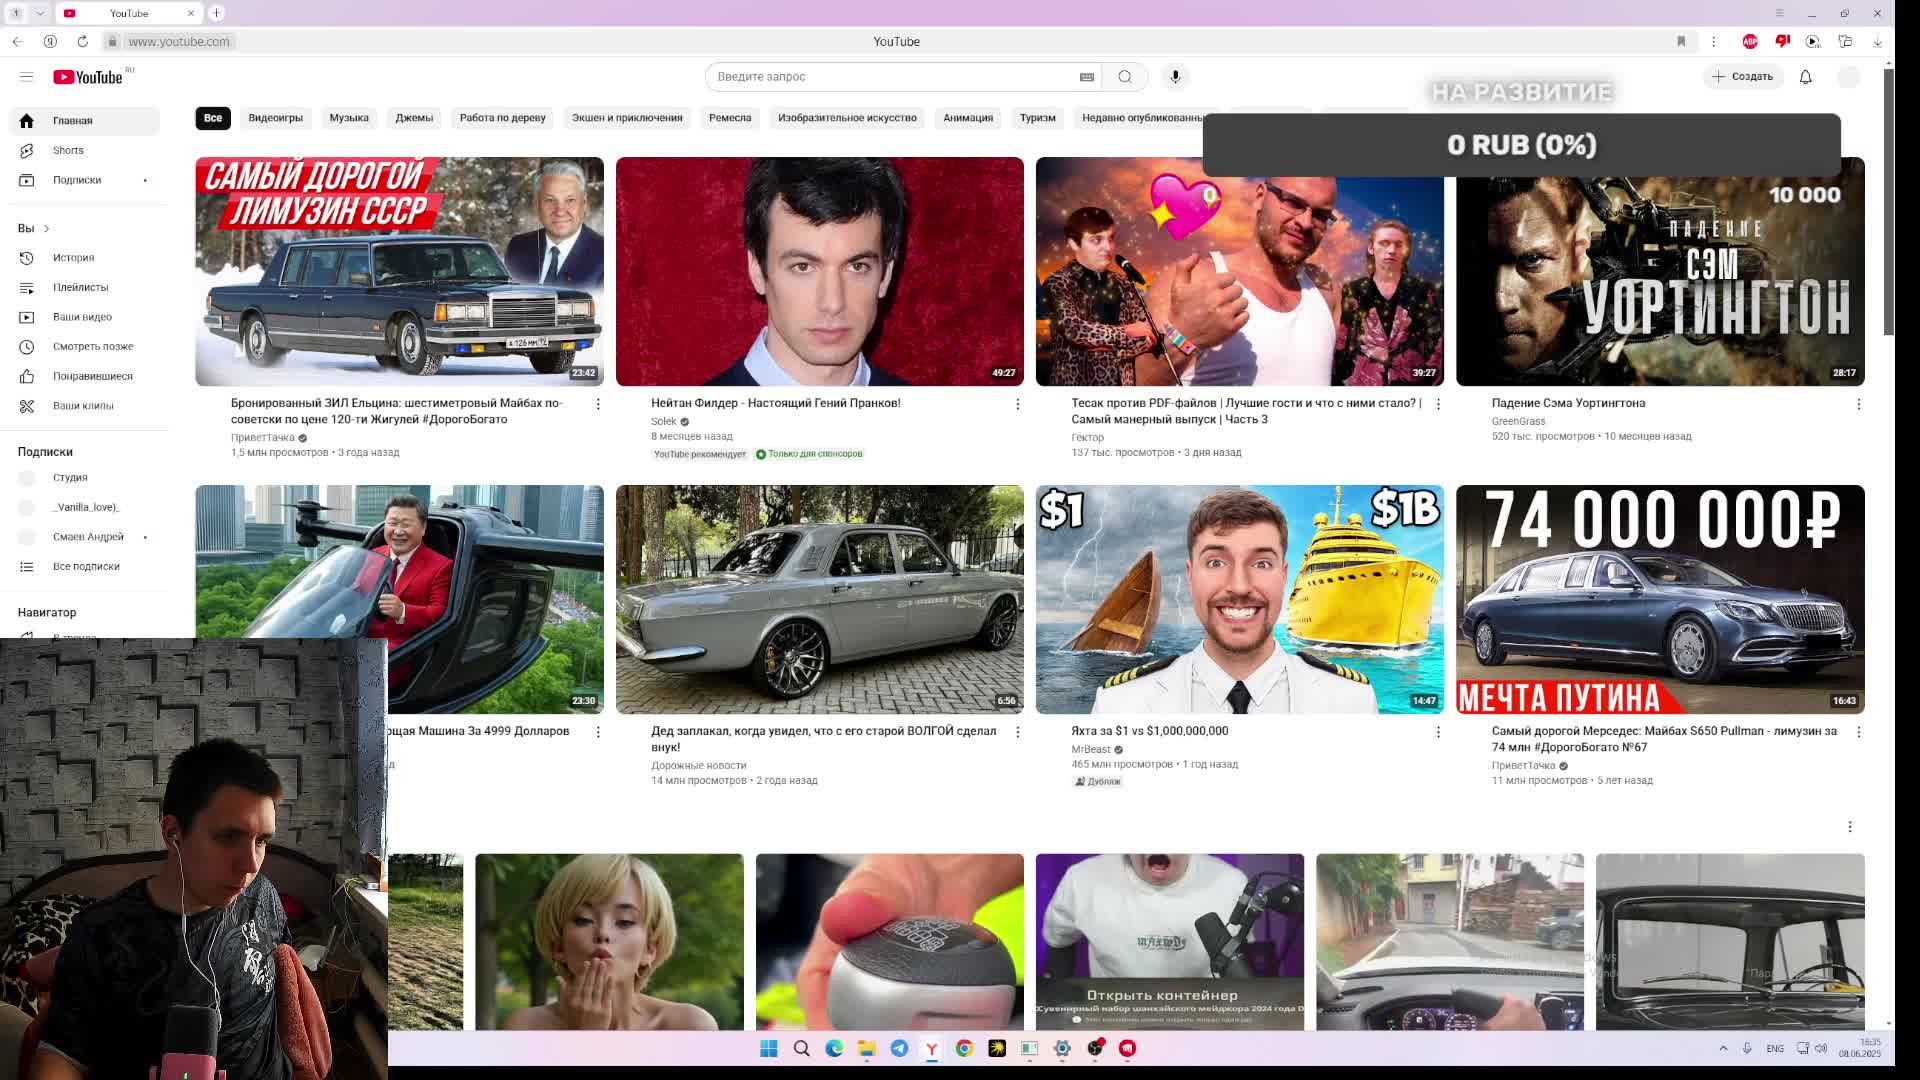This screenshot has width=1920, height=1080.
Task: Select the Изобразительное искусство filter chip
Action: tap(847, 118)
